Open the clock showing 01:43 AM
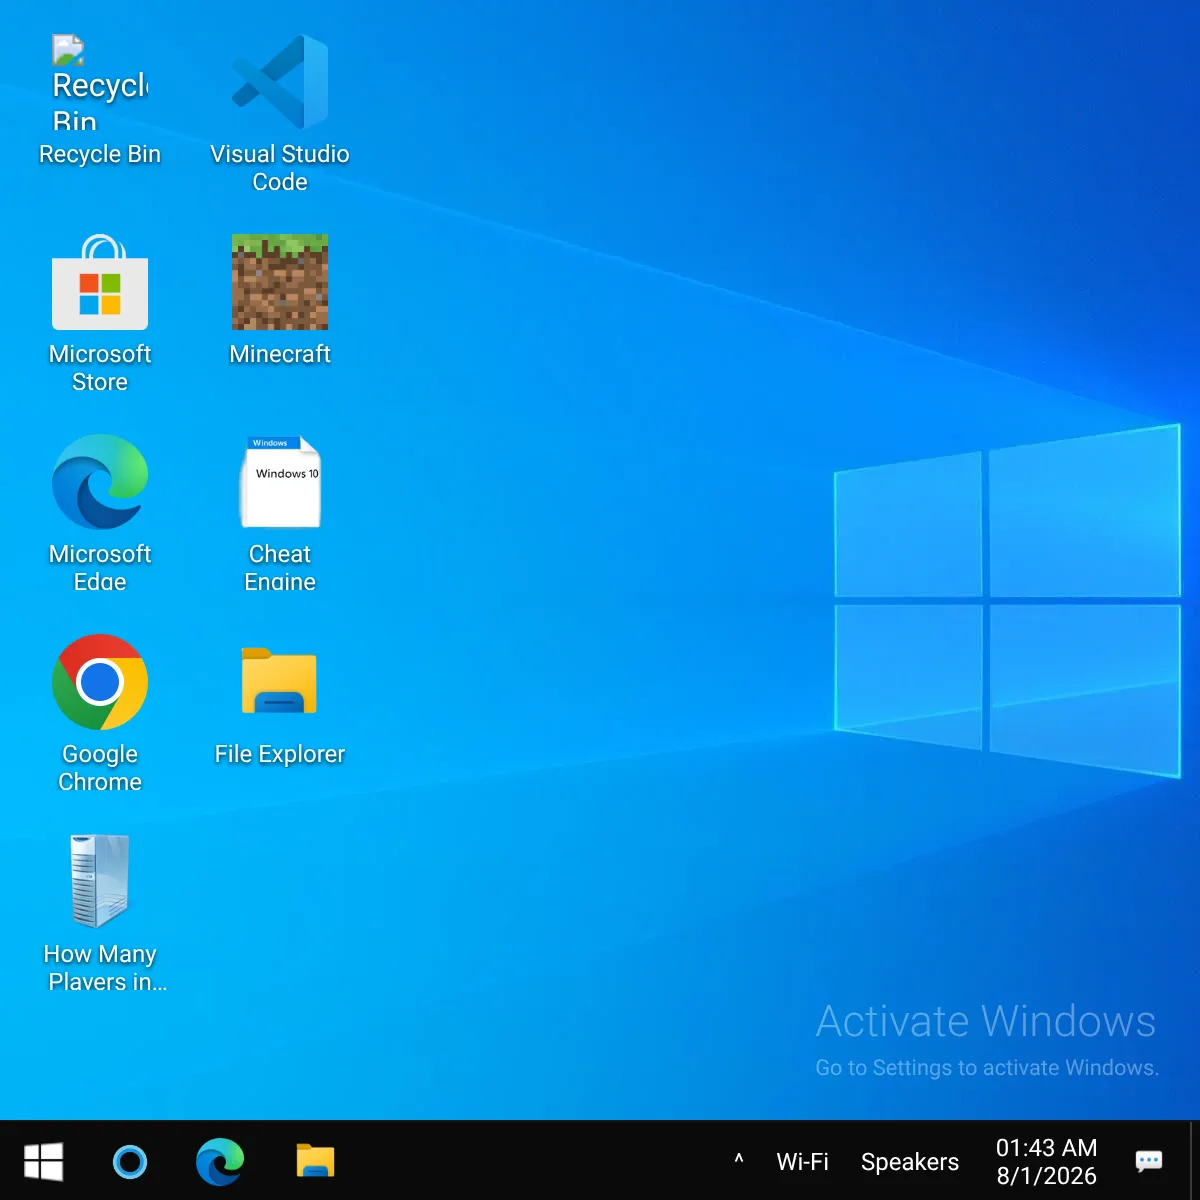The image size is (1200, 1200). pyautogui.click(x=1046, y=1161)
